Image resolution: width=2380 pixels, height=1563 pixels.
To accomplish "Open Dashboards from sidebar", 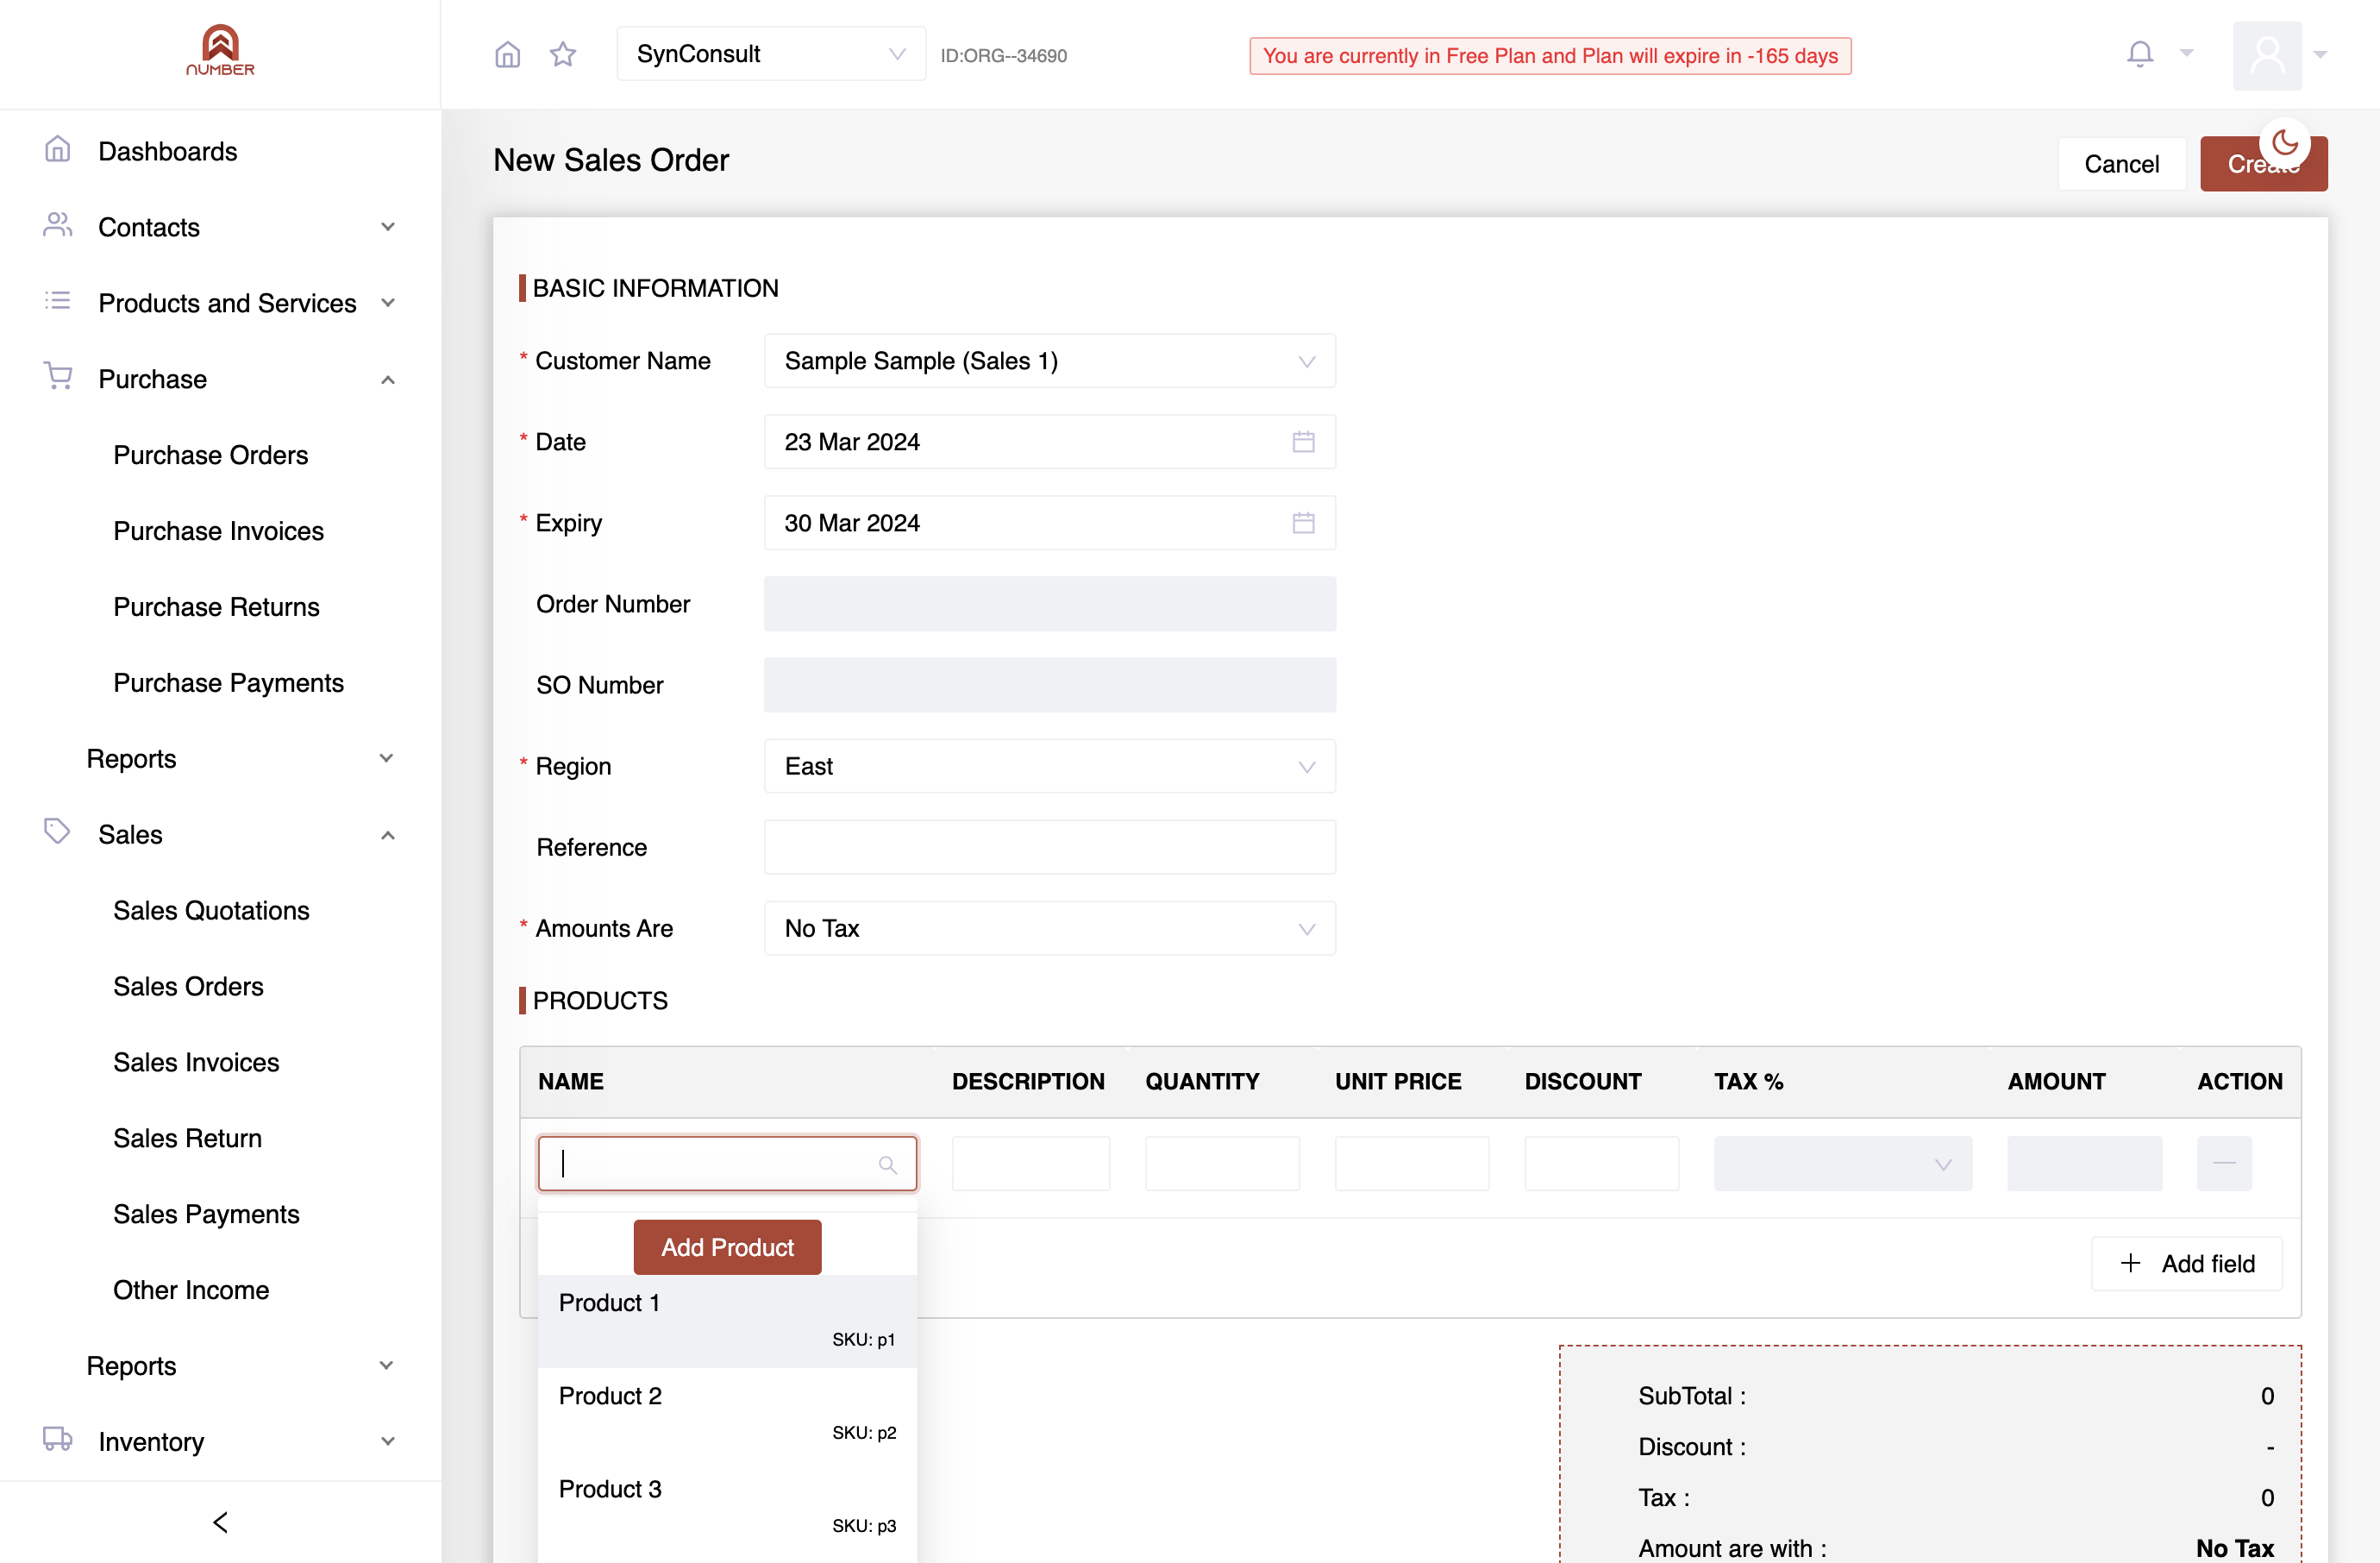I will point(167,151).
